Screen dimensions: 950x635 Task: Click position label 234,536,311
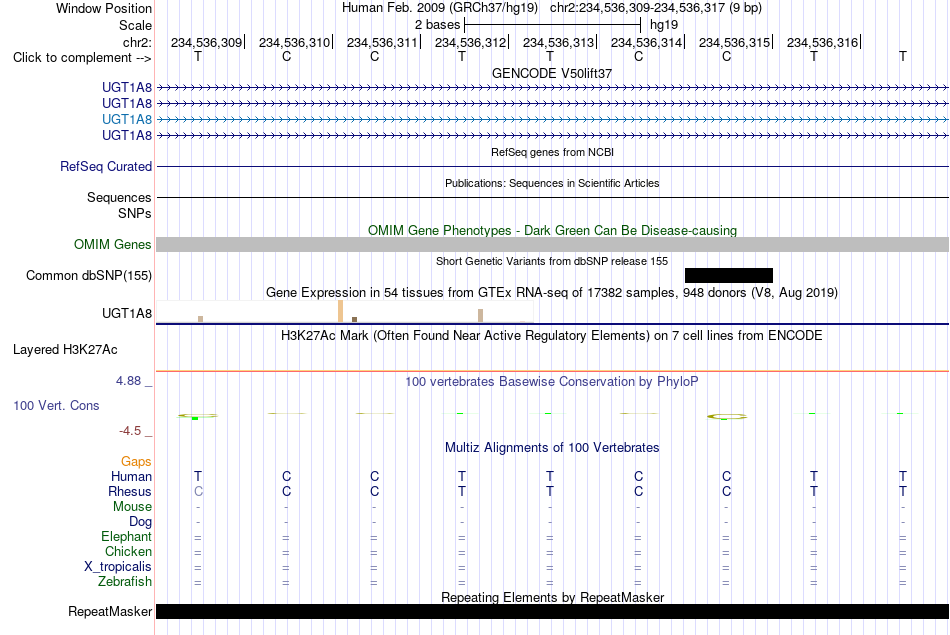click(382, 42)
